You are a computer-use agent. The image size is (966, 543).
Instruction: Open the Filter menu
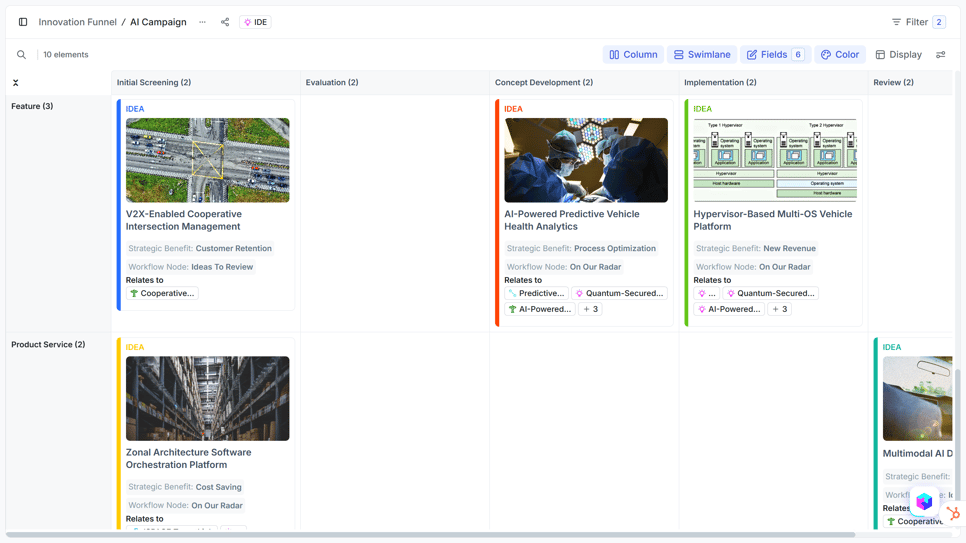click(x=918, y=22)
